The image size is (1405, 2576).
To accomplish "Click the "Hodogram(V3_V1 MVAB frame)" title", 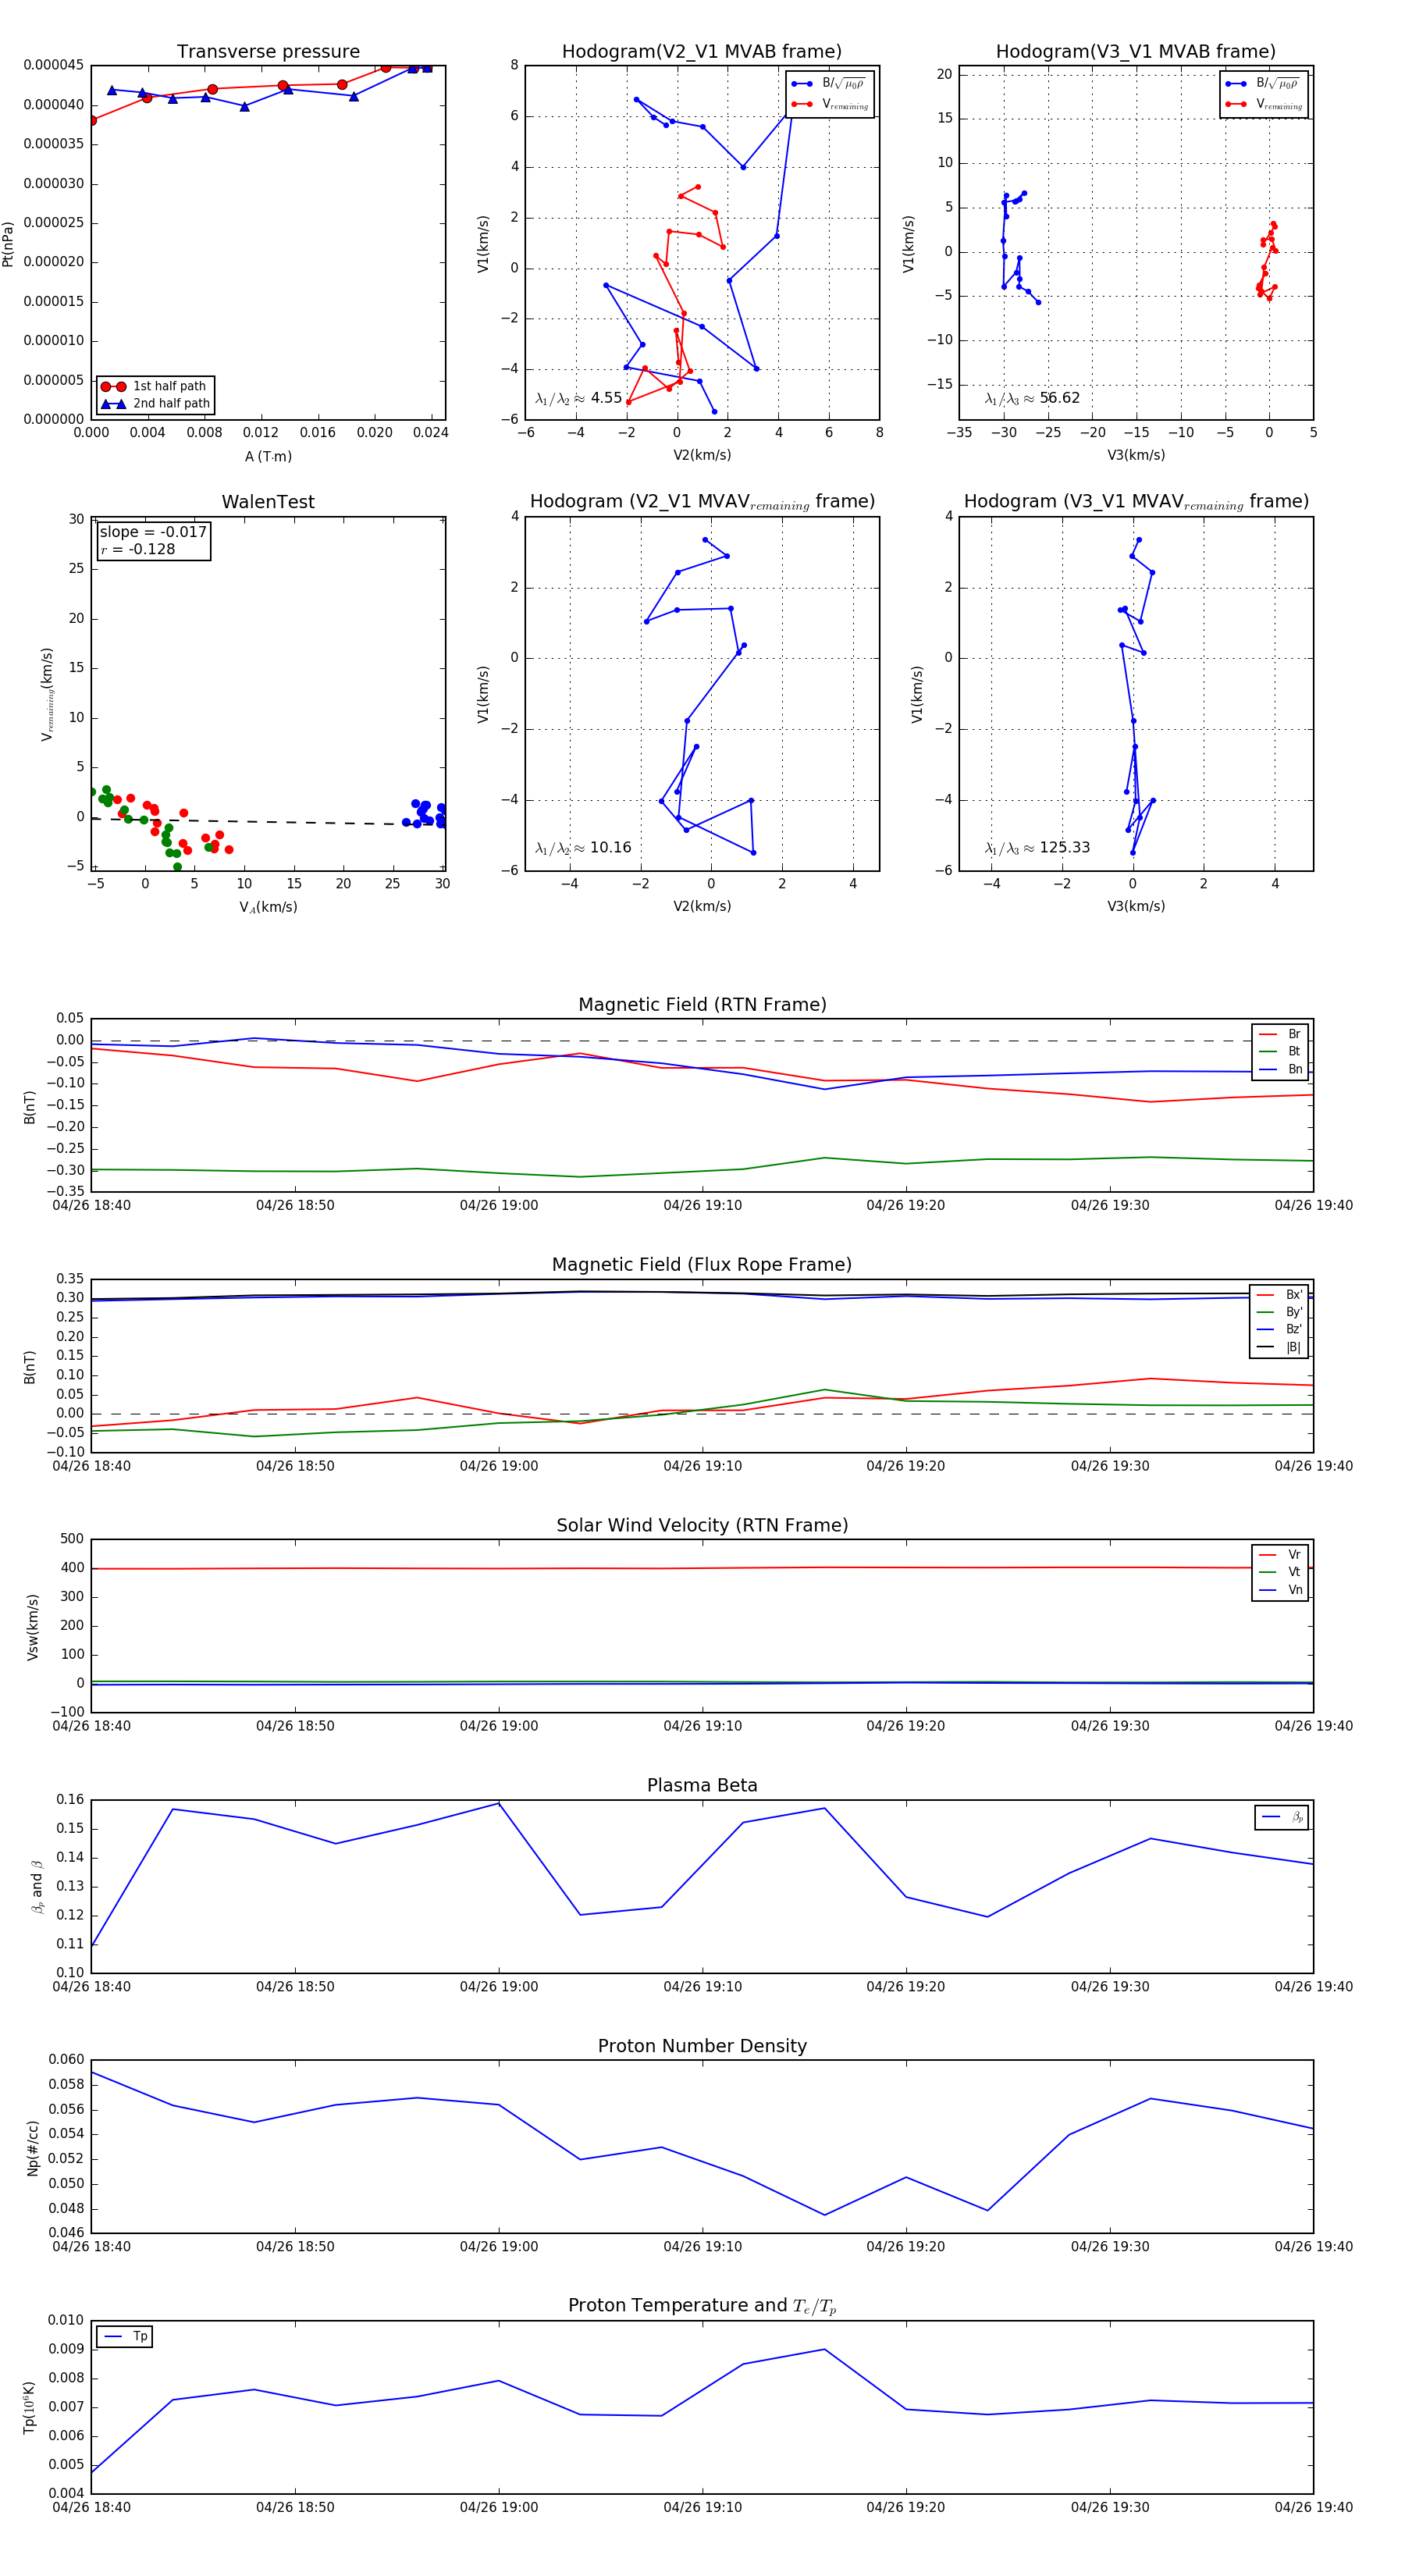I will click(x=1136, y=52).
